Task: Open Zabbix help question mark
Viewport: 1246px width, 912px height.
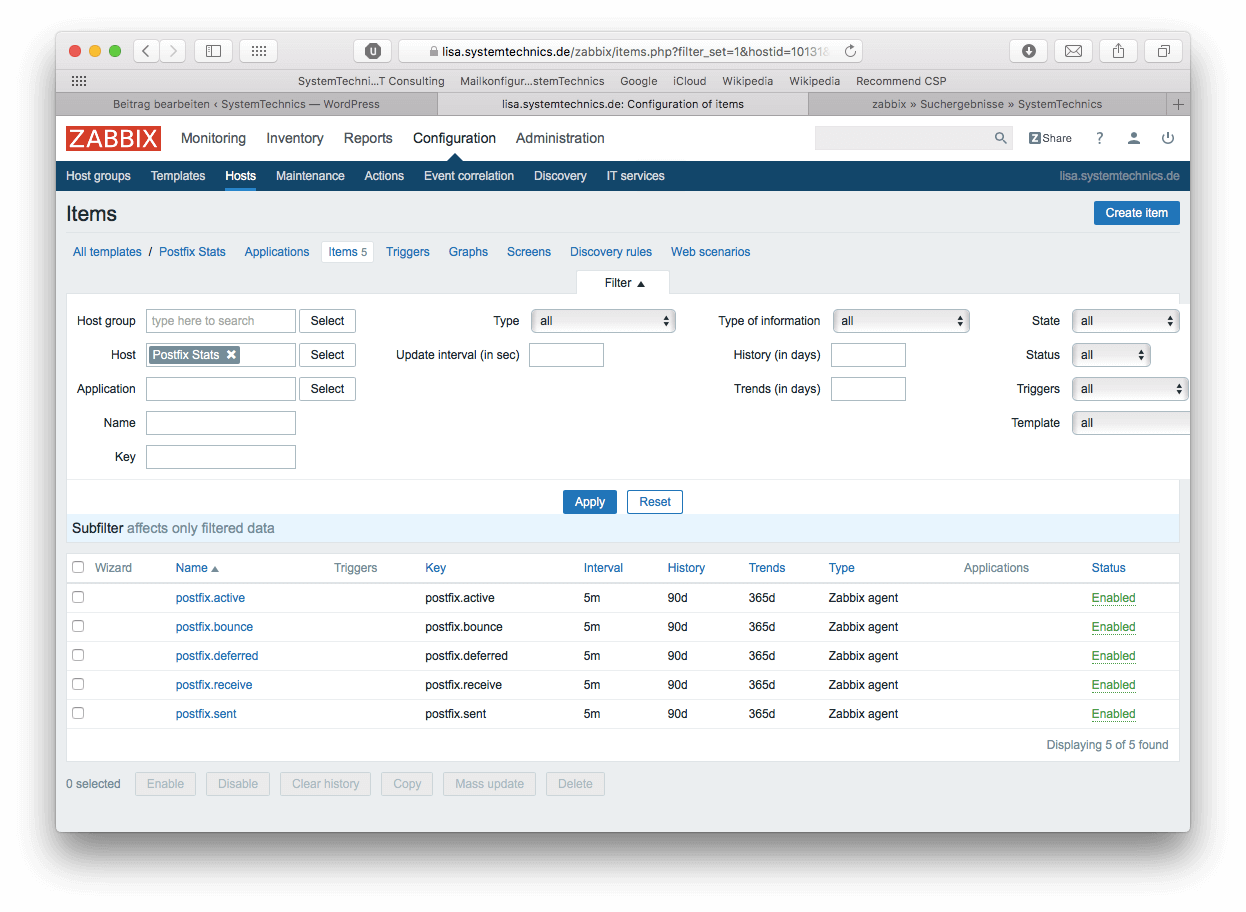Action: tap(1100, 138)
